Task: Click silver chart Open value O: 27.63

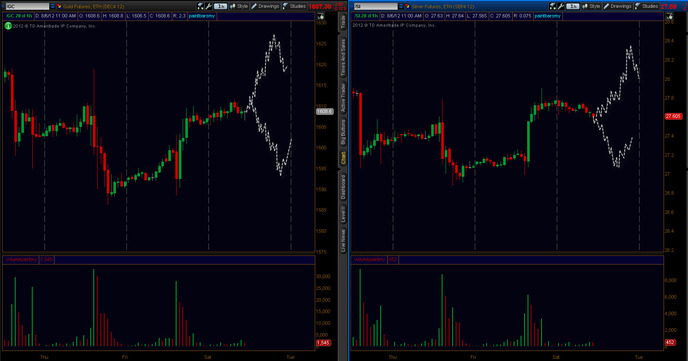Action: [x=434, y=16]
